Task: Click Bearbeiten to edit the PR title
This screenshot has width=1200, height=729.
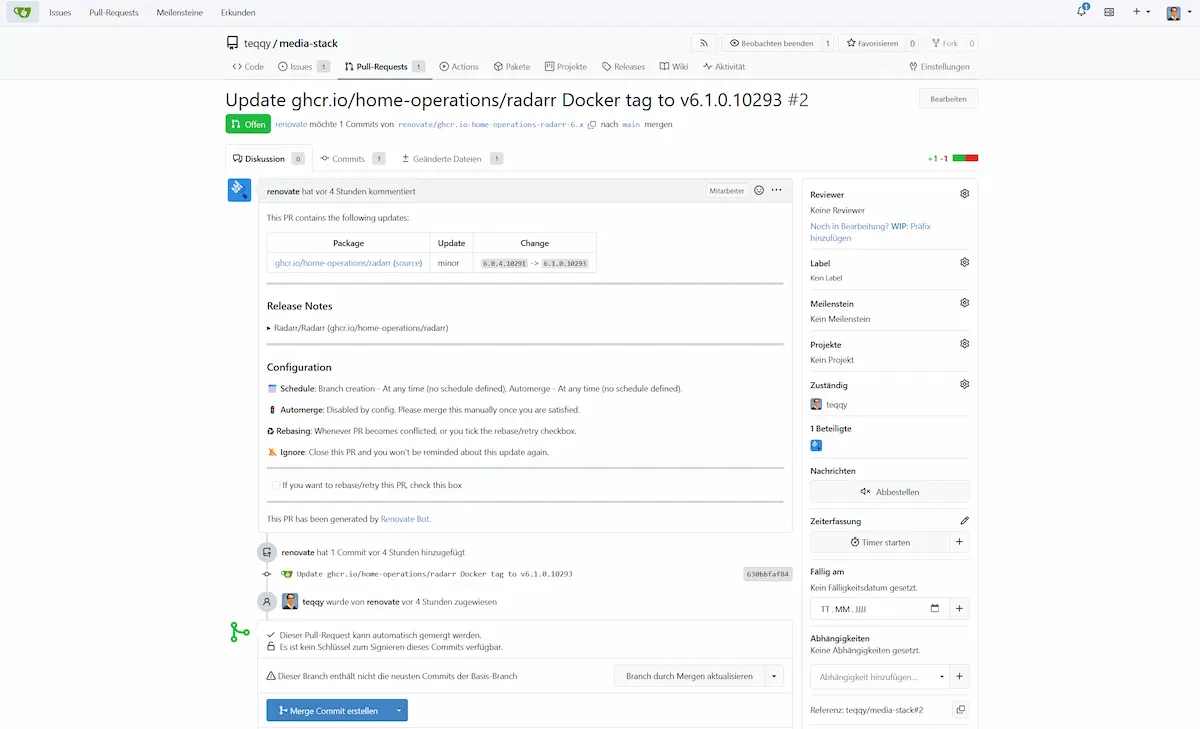Action: [x=947, y=98]
